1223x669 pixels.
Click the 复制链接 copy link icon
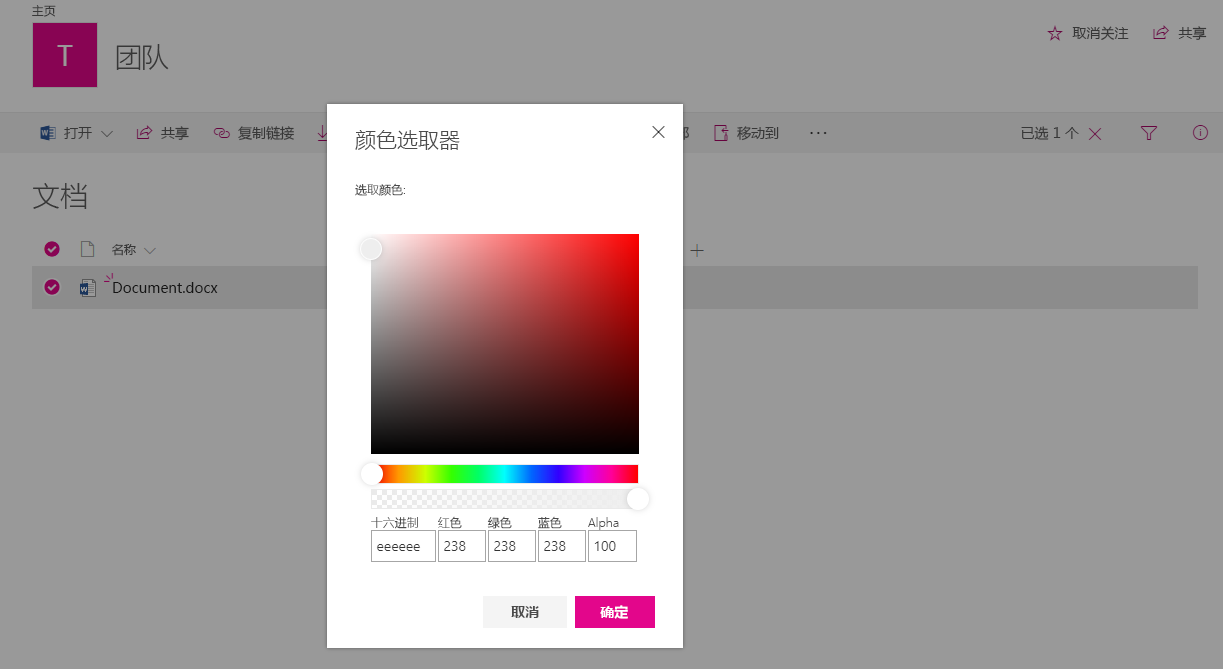(x=220, y=132)
